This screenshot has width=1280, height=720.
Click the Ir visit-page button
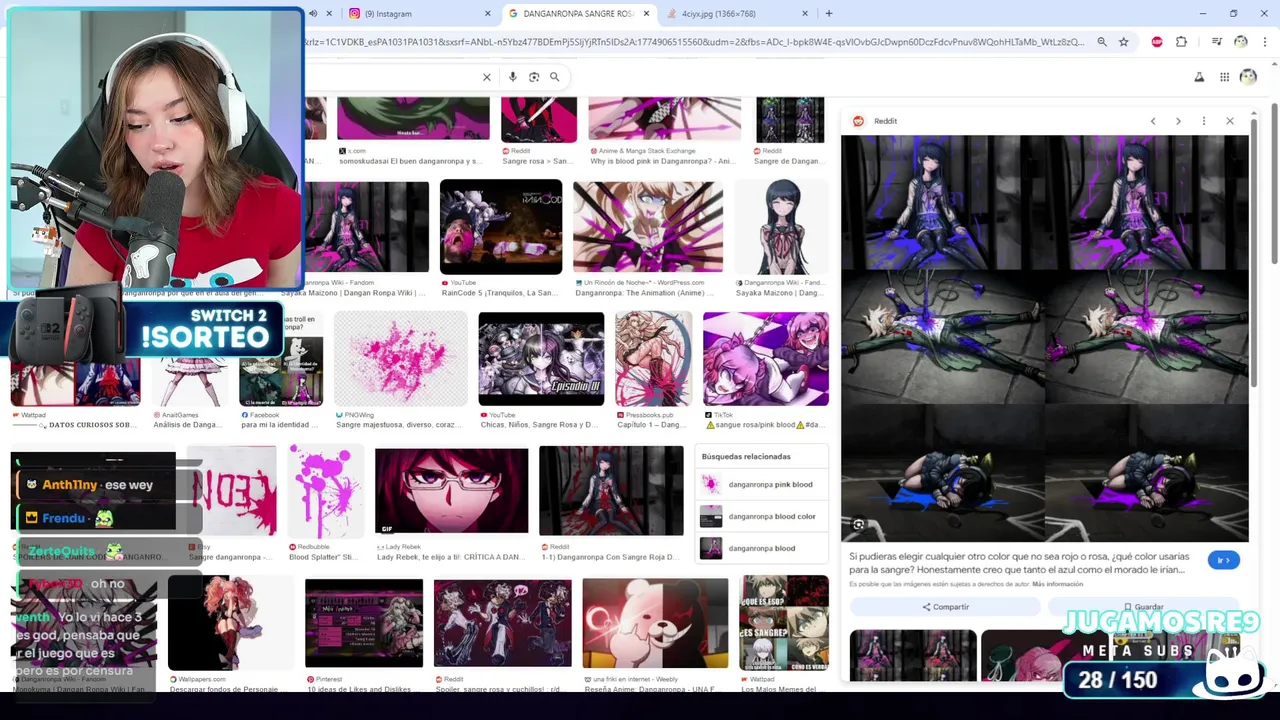click(x=1223, y=560)
